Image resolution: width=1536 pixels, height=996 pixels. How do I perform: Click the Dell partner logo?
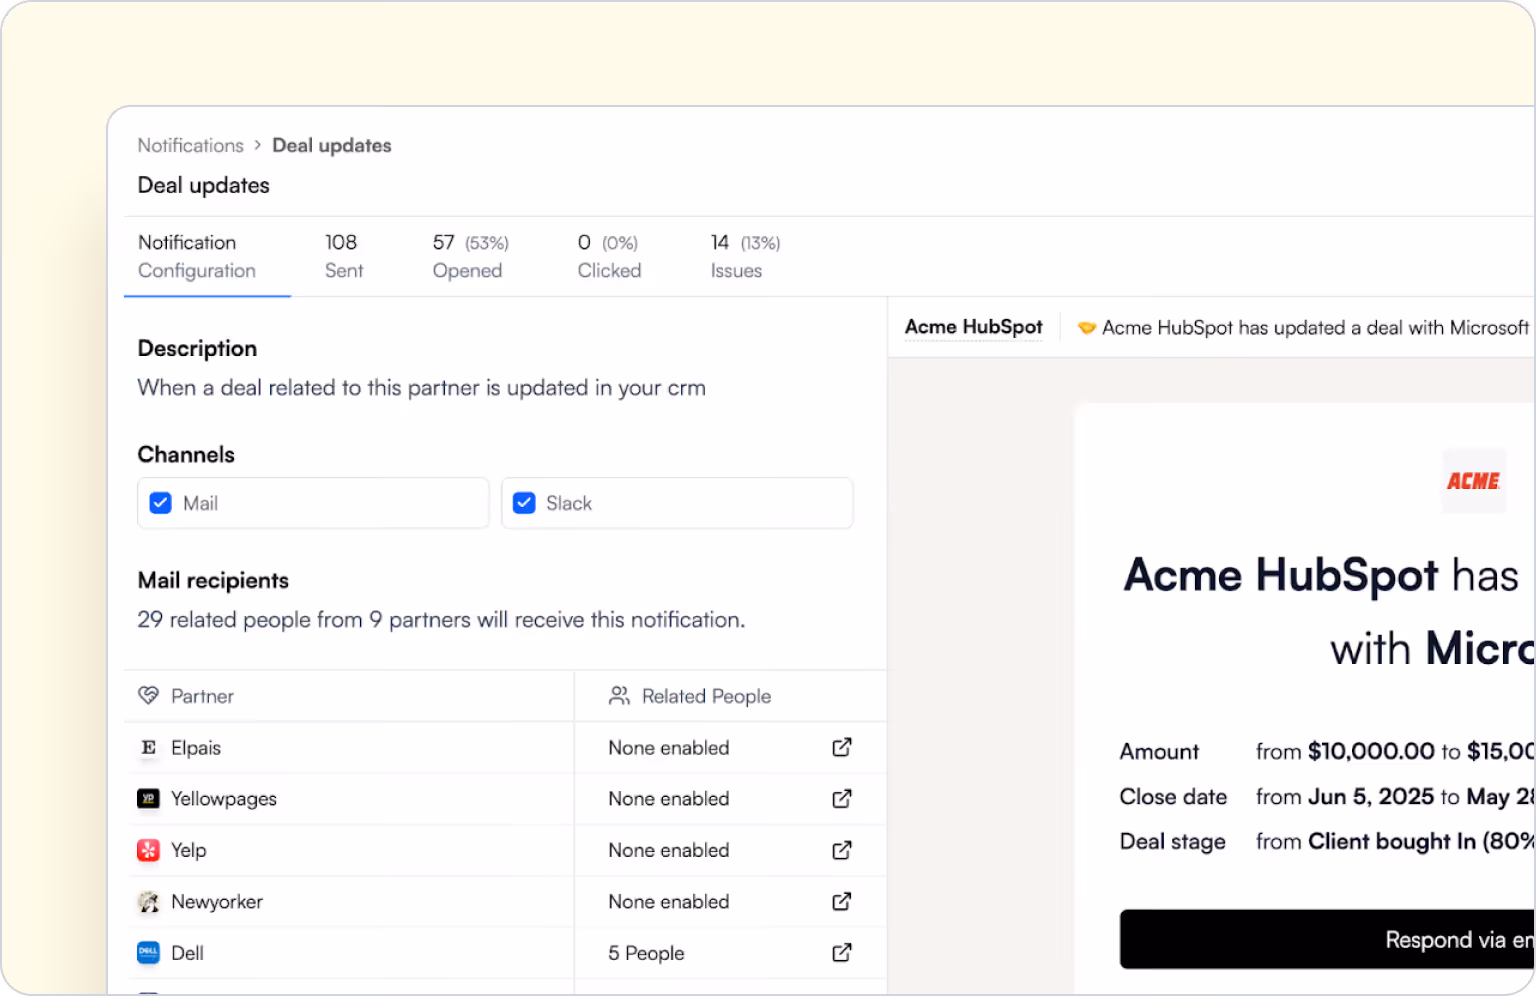click(148, 952)
